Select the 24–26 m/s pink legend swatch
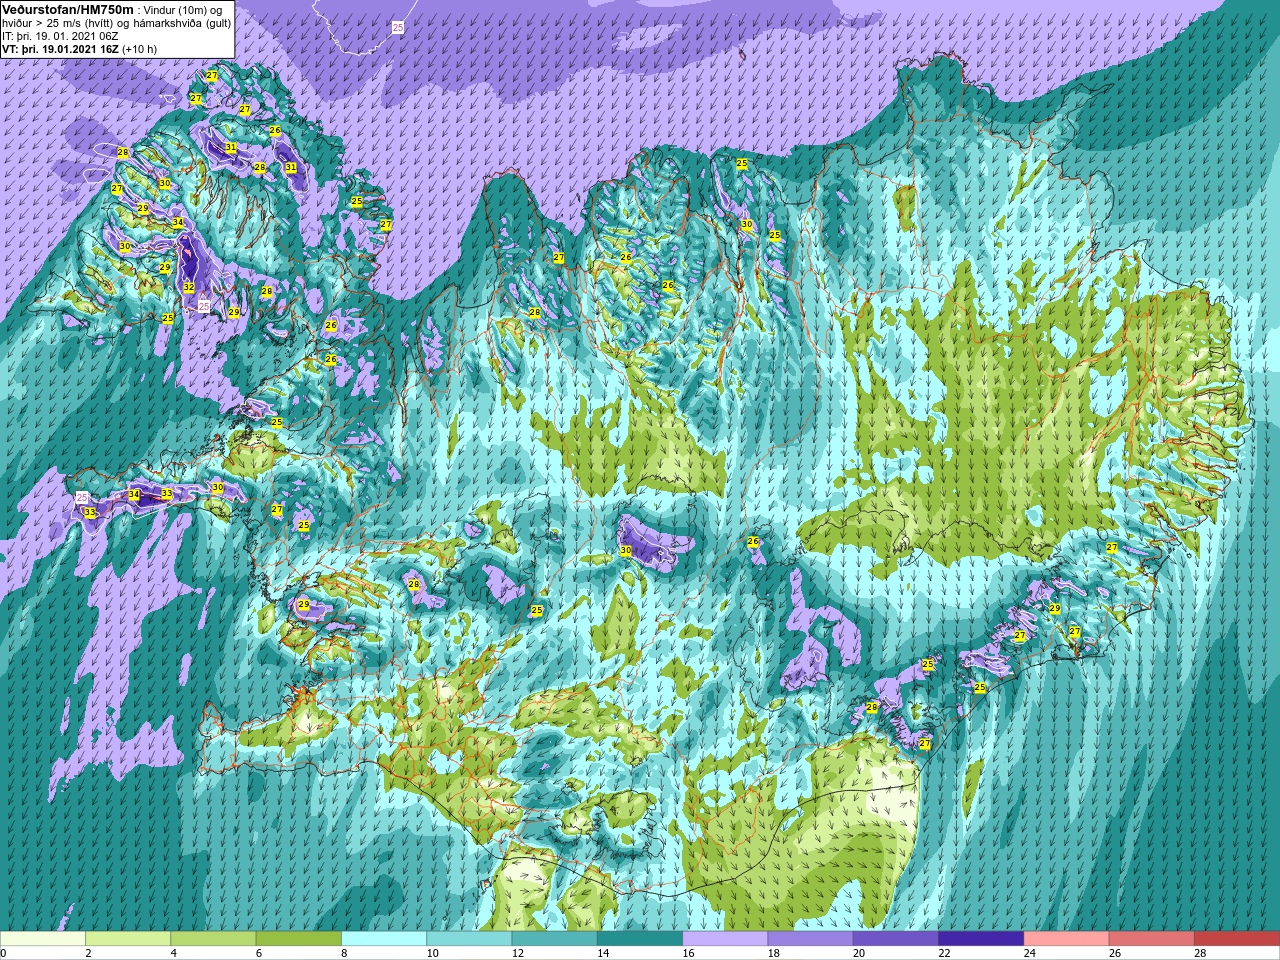Viewport: 1280px width, 960px height. point(1066,939)
